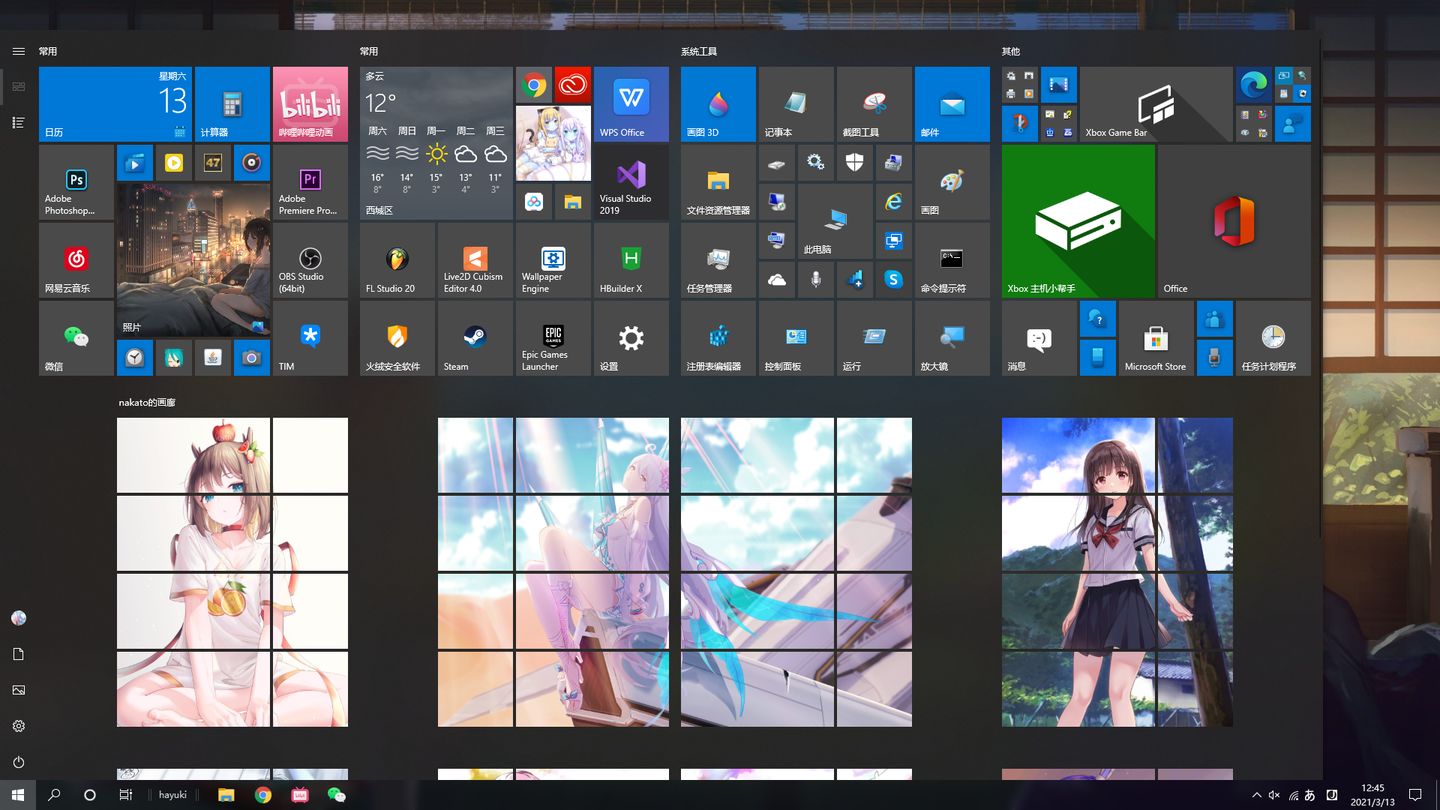Viewport: 1440px width, 810px height.
Task: Open 画图 3D tile
Action: coord(718,104)
